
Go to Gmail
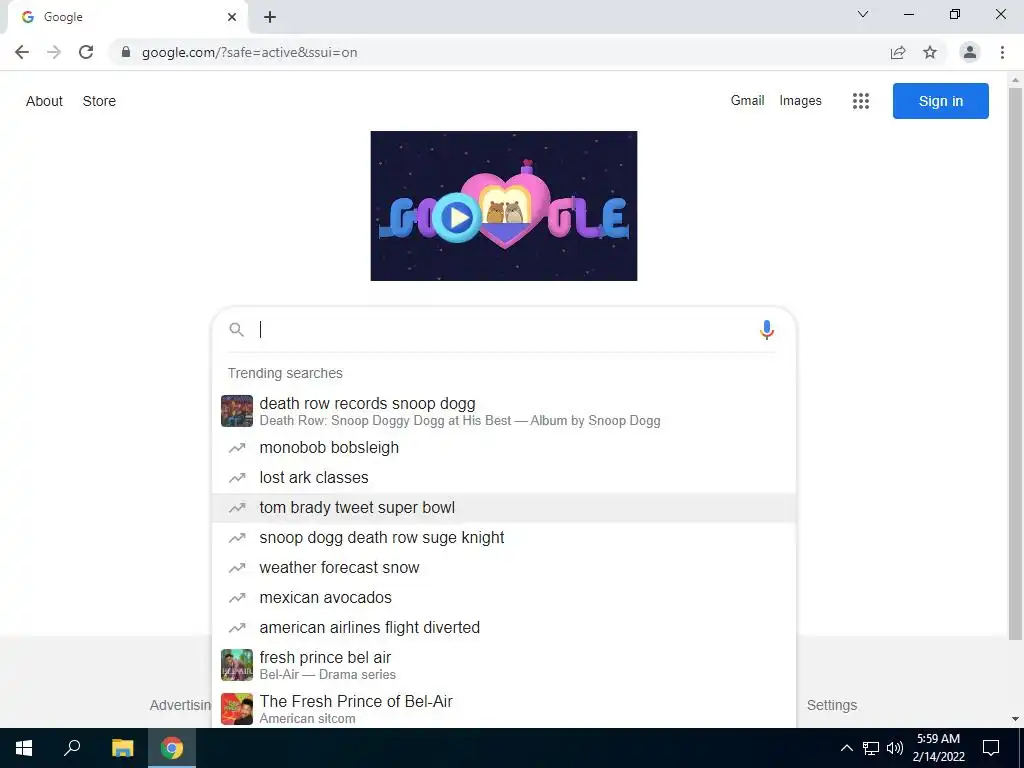click(748, 101)
